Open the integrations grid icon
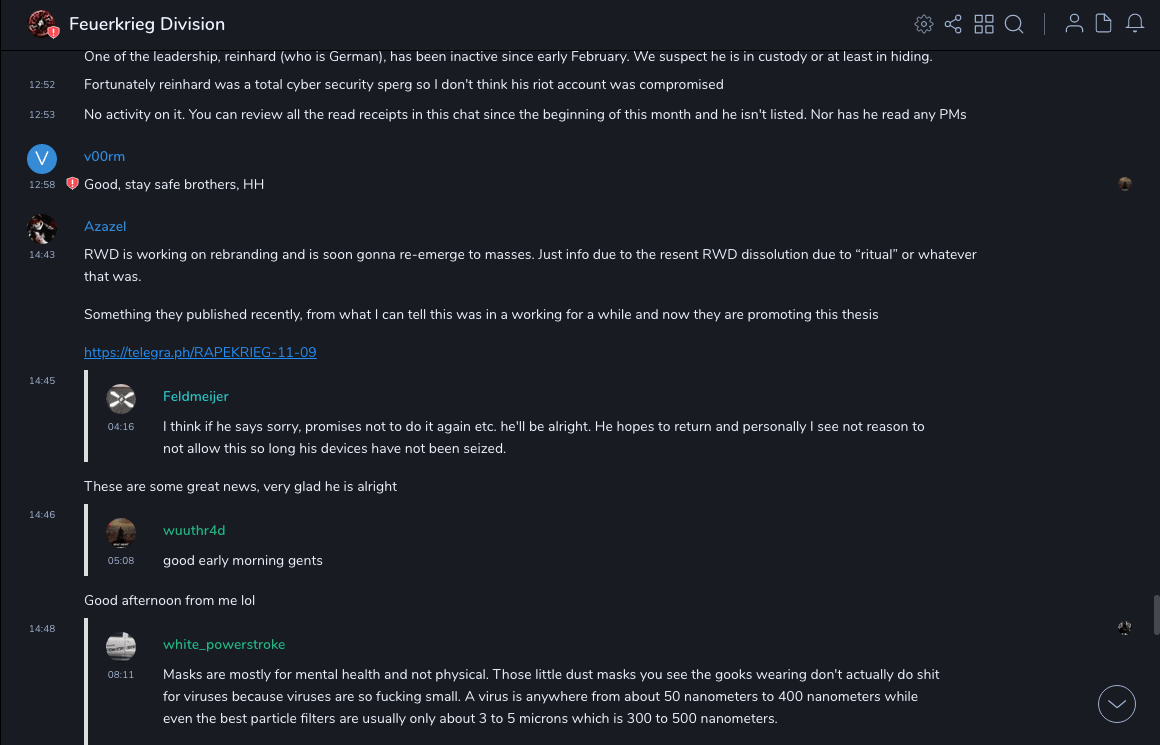Screen dimensions: 1160x745 [x=984, y=24]
